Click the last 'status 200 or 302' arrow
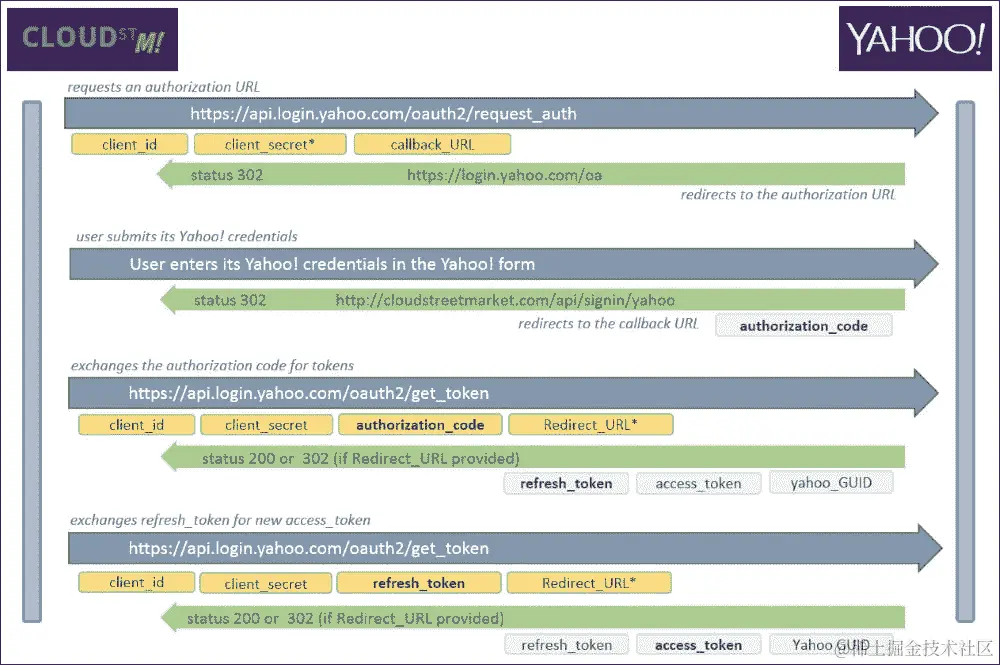Screen dimensions: 1000x665 [x=533, y=618]
